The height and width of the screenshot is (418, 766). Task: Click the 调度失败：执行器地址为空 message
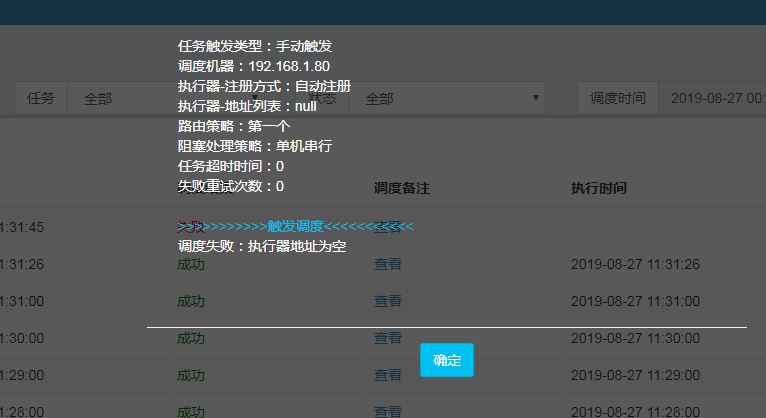(x=262, y=246)
